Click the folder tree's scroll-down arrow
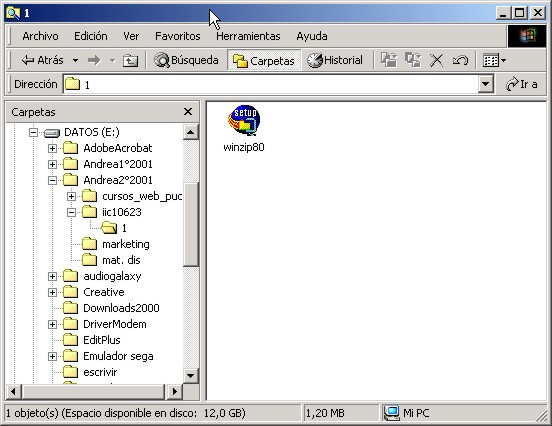Screen dimensions: 552x426 coord(190,375)
